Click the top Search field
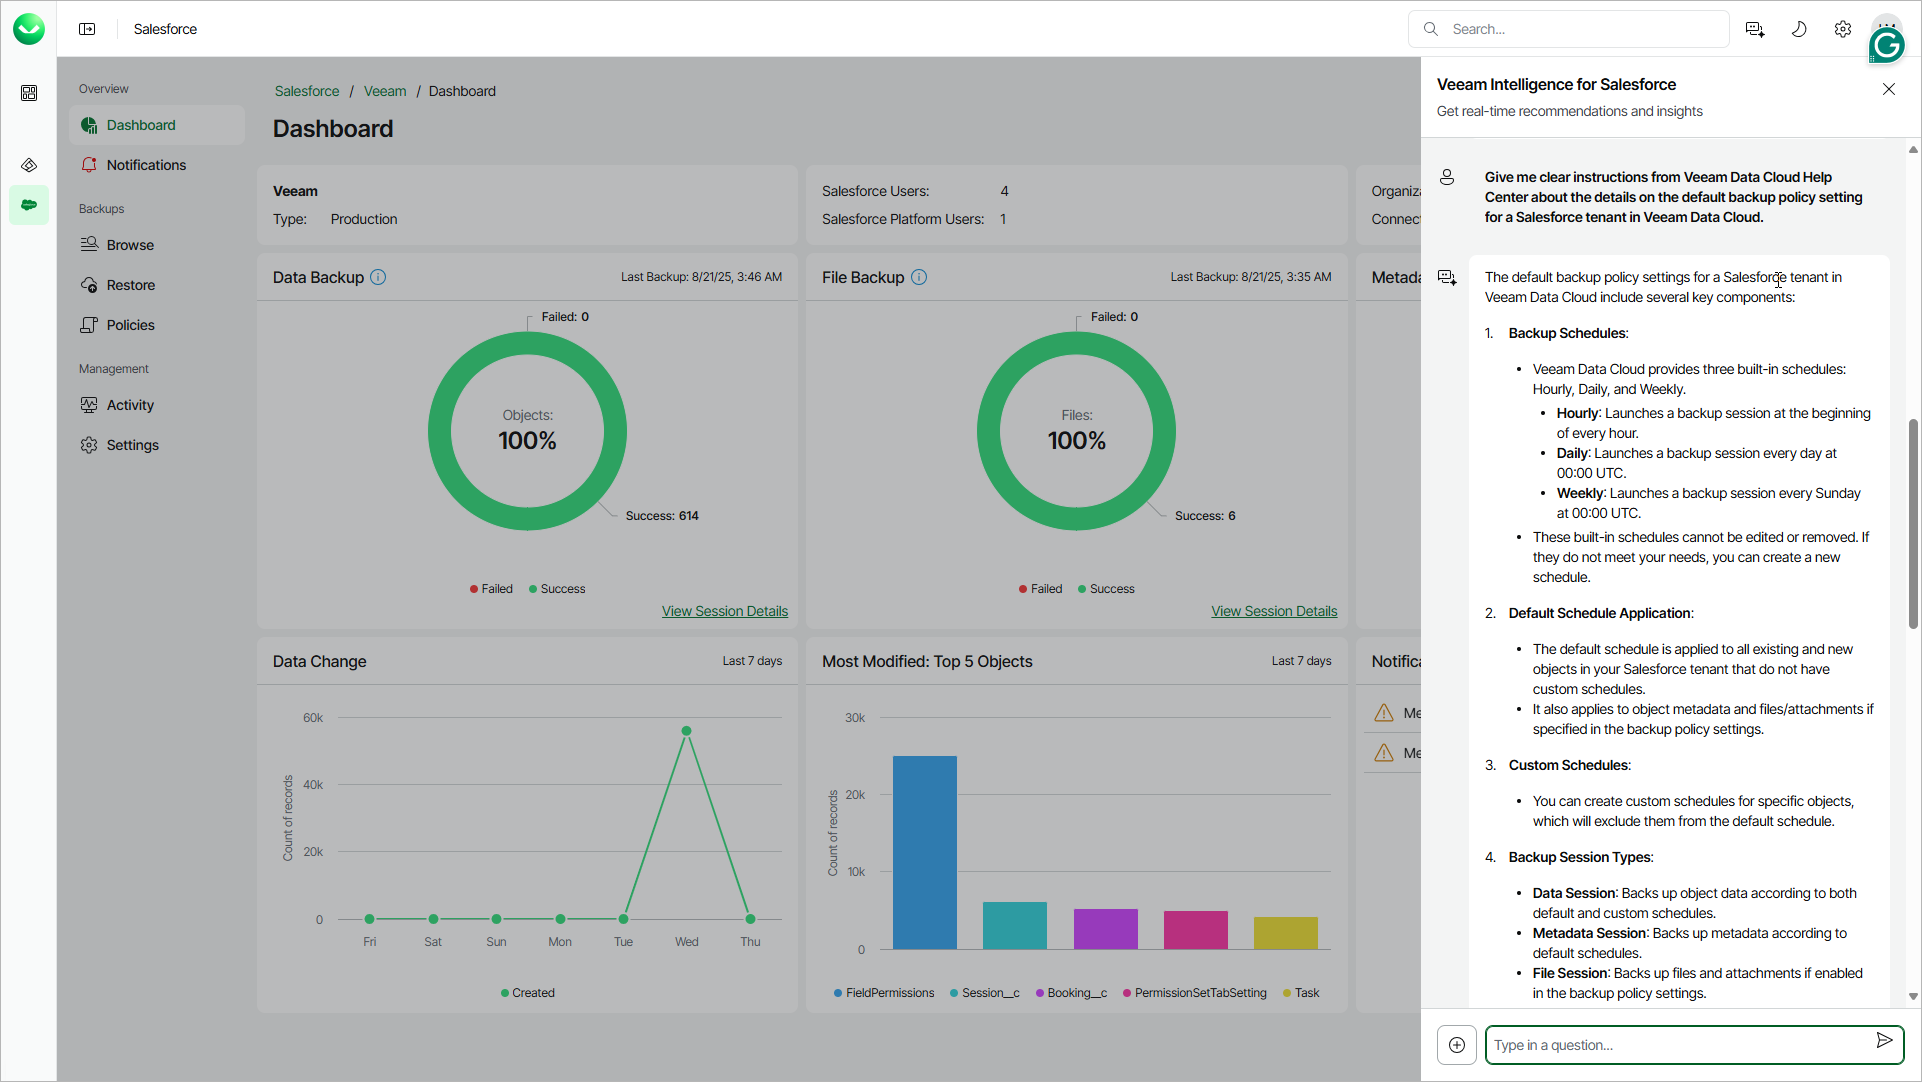Image resolution: width=1922 pixels, height=1082 pixels. pyautogui.click(x=1580, y=29)
